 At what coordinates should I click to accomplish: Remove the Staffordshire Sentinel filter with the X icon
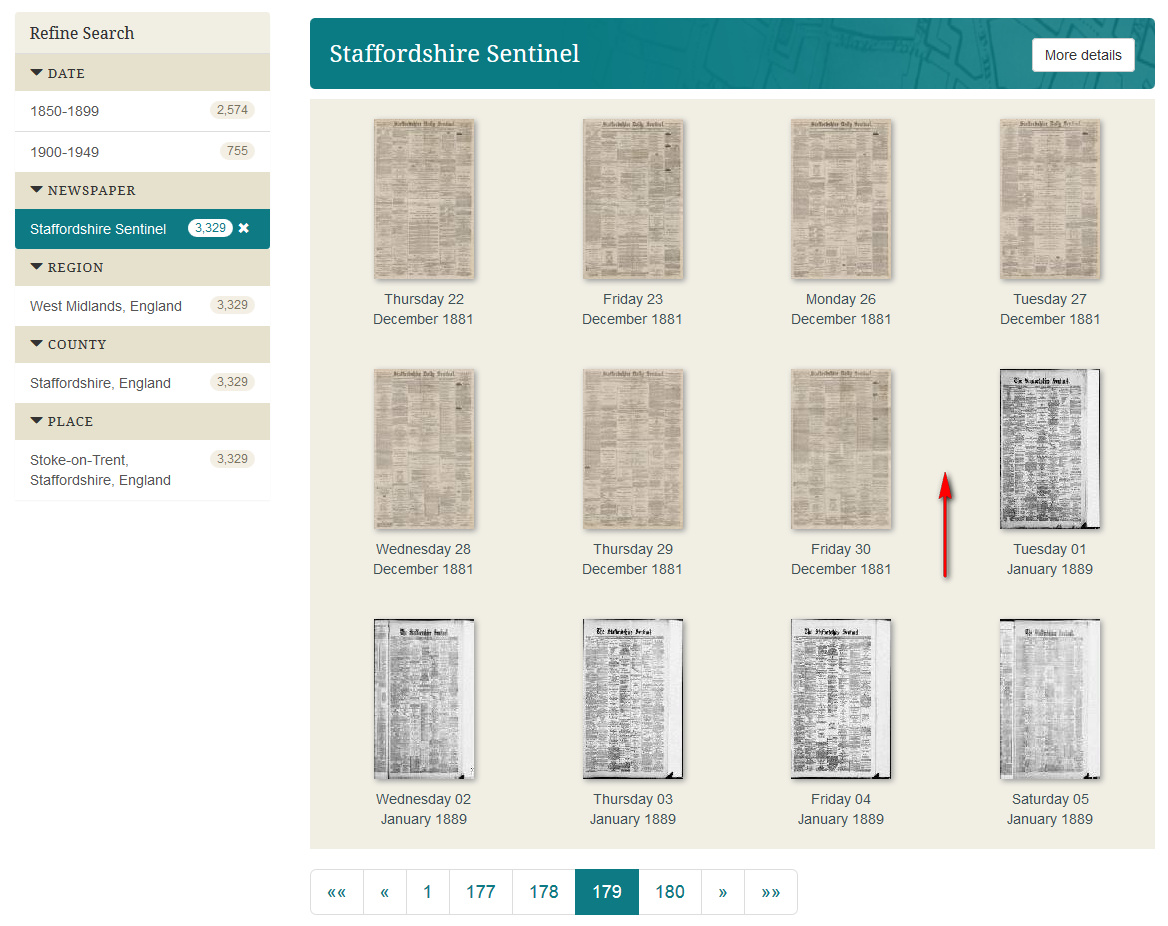tap(243, 229)
